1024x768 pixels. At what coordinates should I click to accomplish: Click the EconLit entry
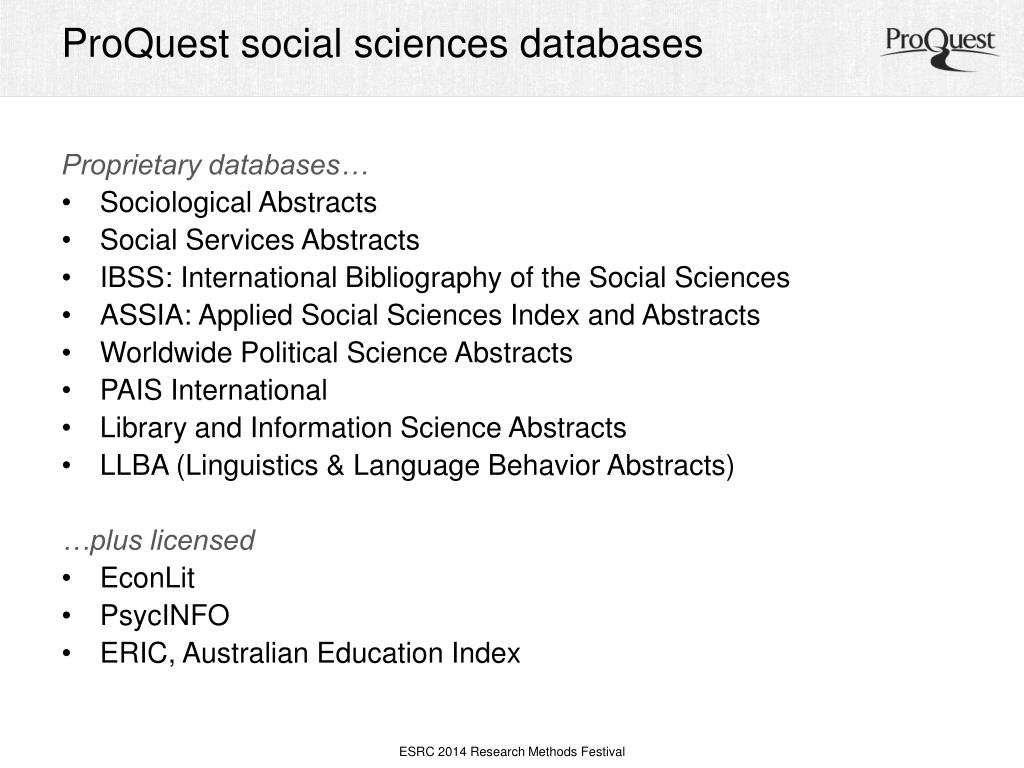tap(147, 578)
